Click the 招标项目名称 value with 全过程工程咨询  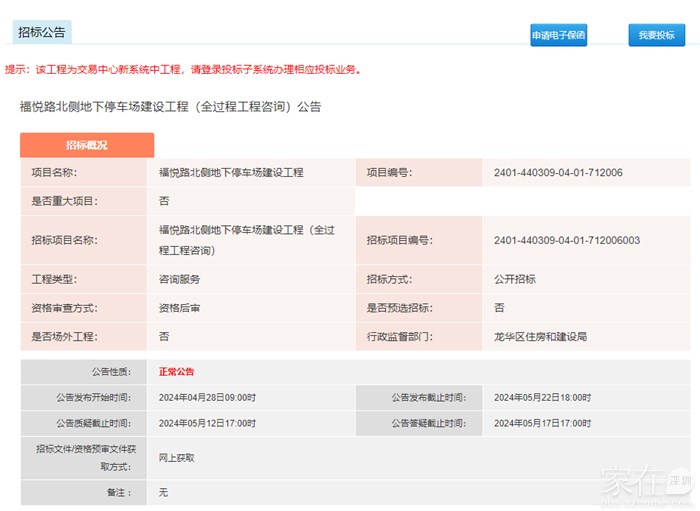(x=246, y=240)
